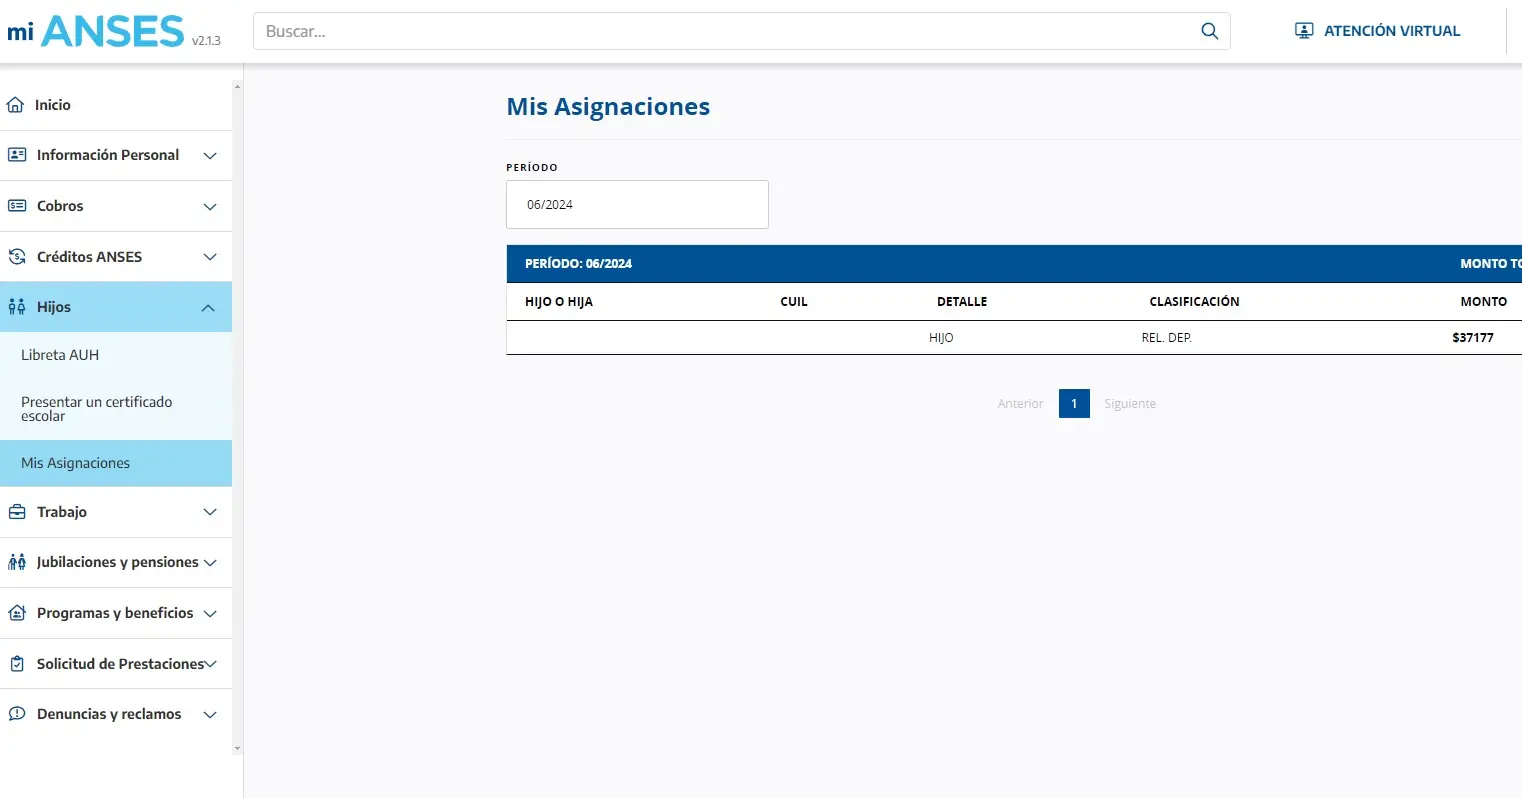Image resolution: width=1522 pixels, height=798 pixels.
Task: Open Presentar un certificado escolar item
Action: (116, 409)
